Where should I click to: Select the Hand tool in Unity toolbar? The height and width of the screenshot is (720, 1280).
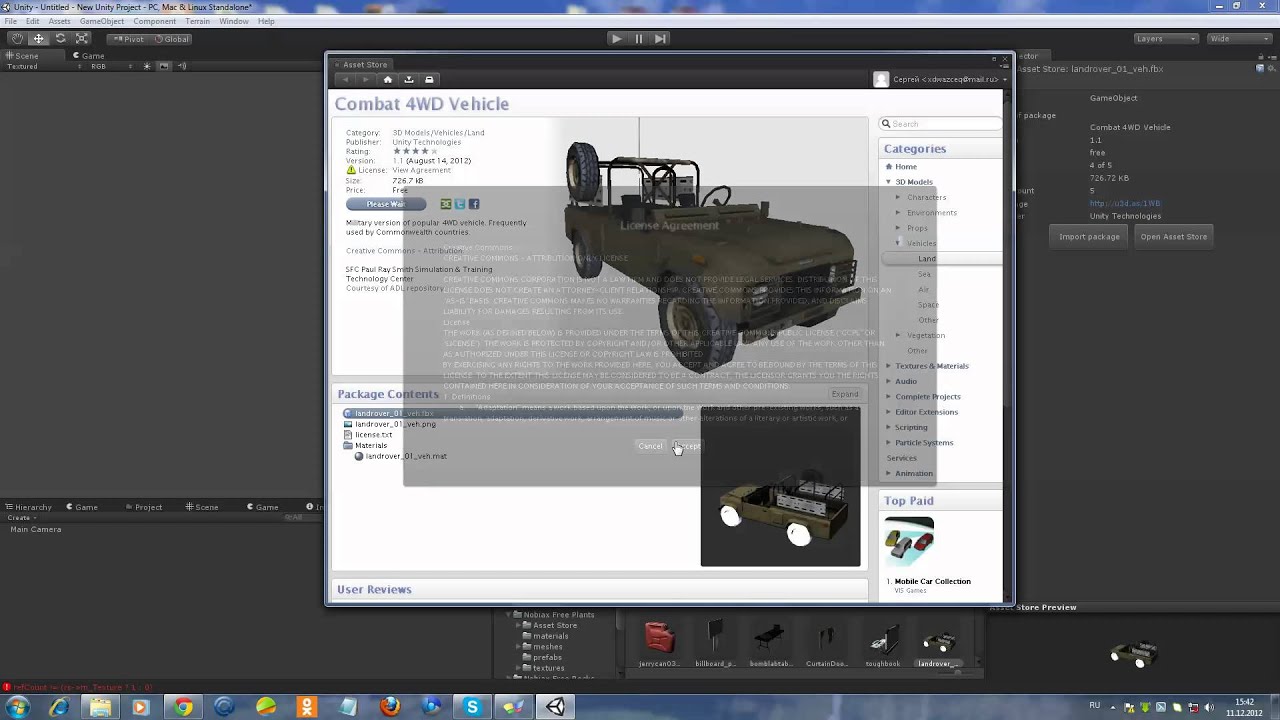click(x=16, y=38)
